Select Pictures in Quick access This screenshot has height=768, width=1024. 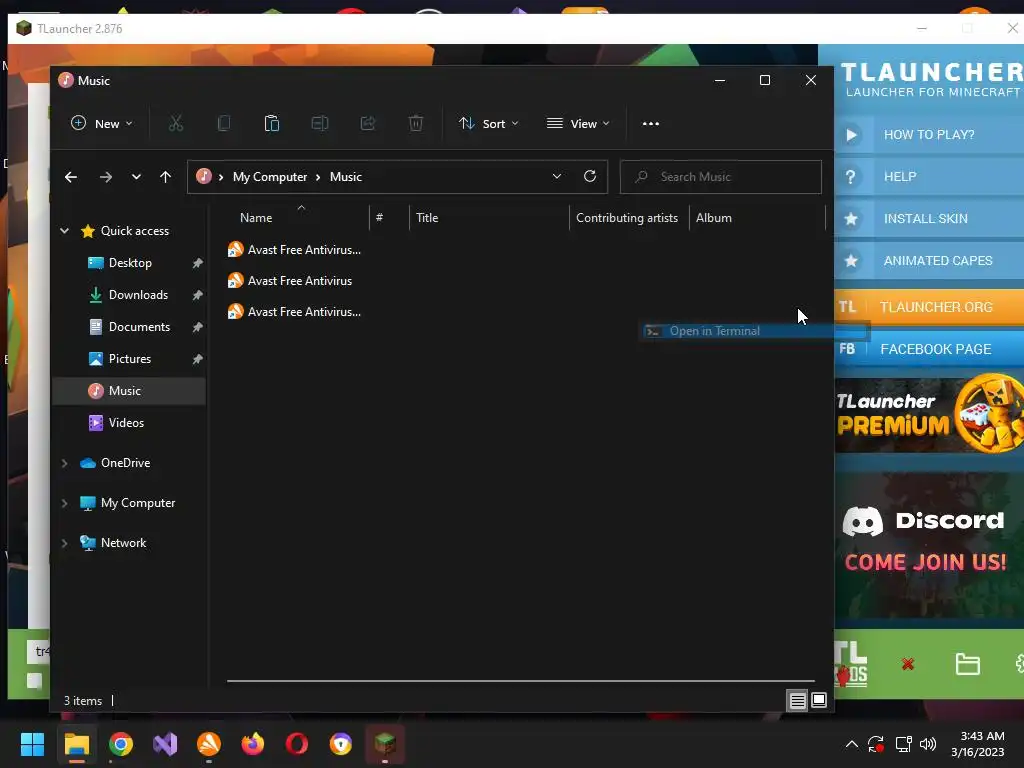click(x=129, y=359)
